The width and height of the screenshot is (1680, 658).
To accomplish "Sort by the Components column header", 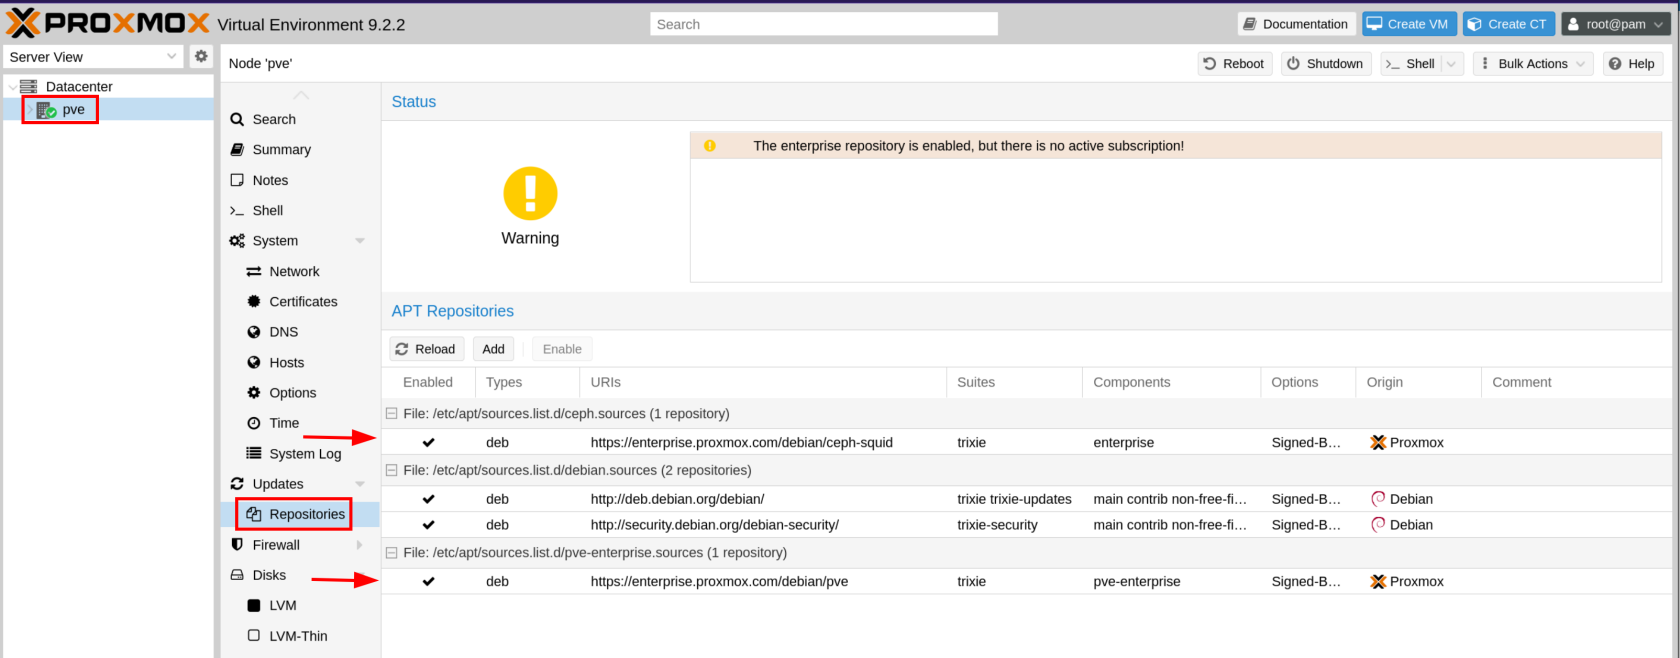I will pyautogui.click(x=1171, y=382).
